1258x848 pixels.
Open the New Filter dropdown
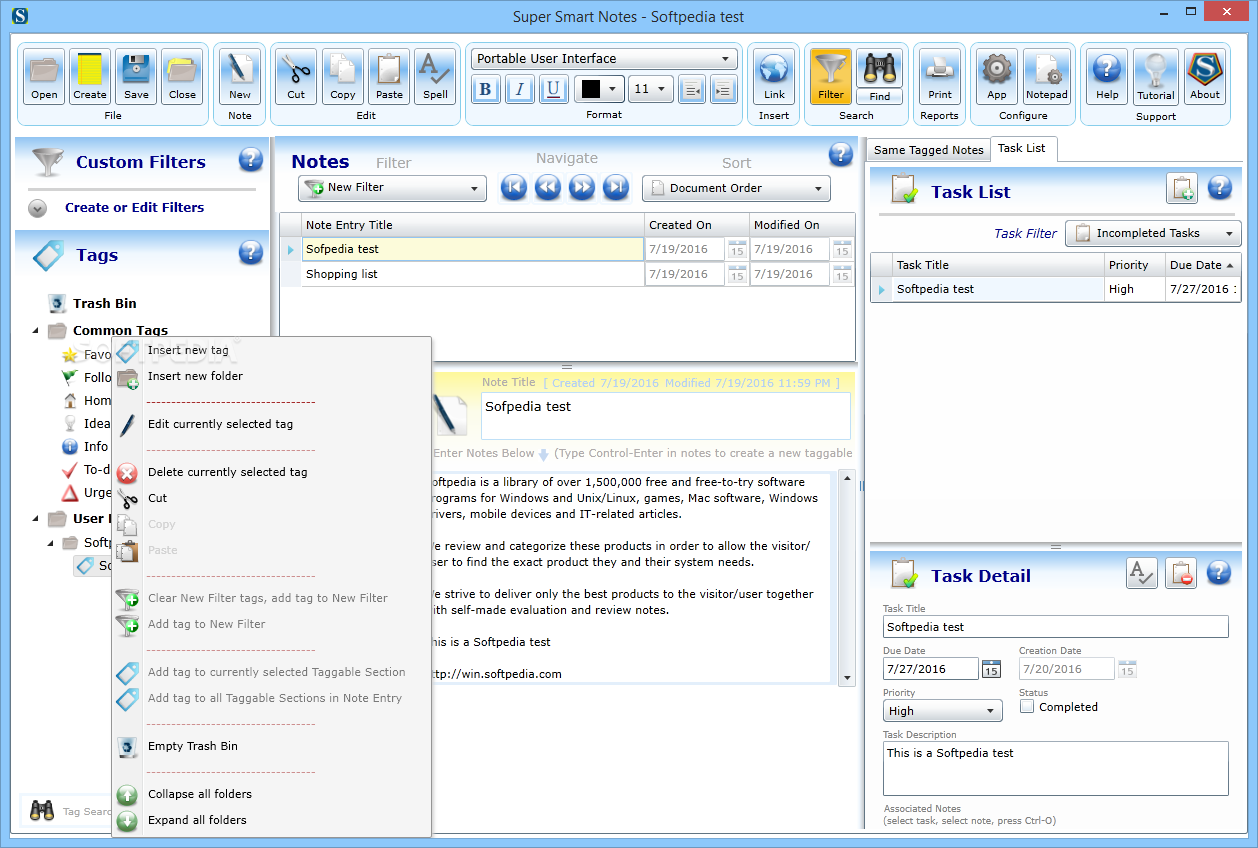[x=392, y=188]
